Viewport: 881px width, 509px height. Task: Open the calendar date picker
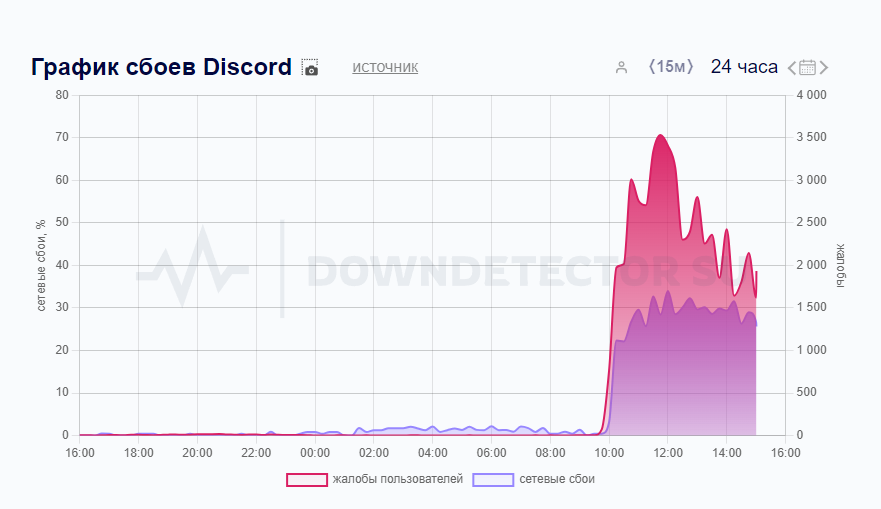coord(807,67)
